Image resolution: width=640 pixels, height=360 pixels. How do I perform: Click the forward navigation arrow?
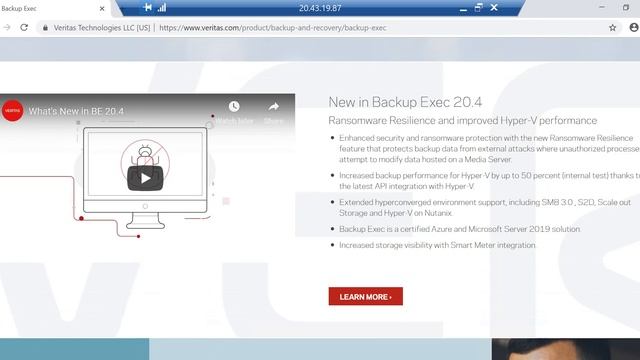(x=7, y=27)
